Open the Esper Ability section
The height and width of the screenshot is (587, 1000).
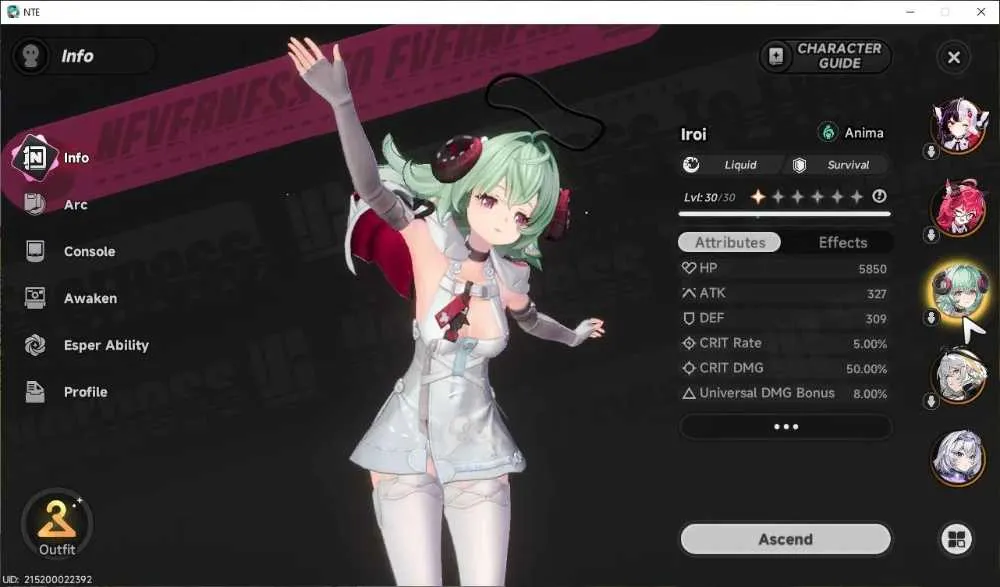(x=87, y=345)
